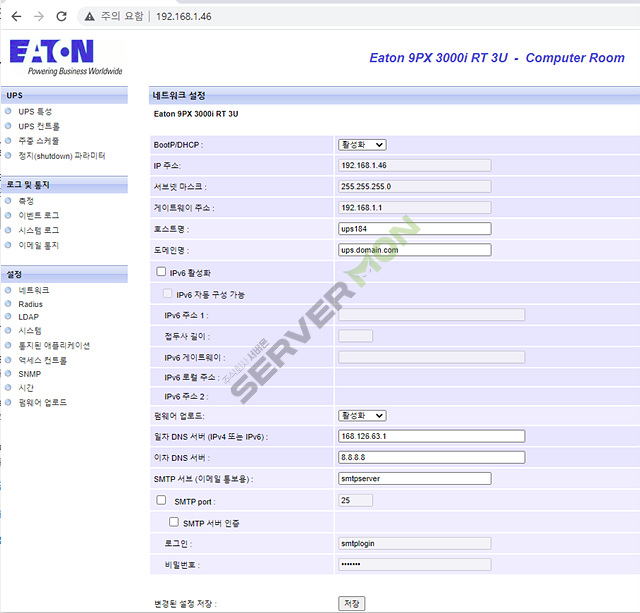The image size is (640, 613).
Task: Focus the 도메인명 field with ups.domain.com
Action: point(415,250)
